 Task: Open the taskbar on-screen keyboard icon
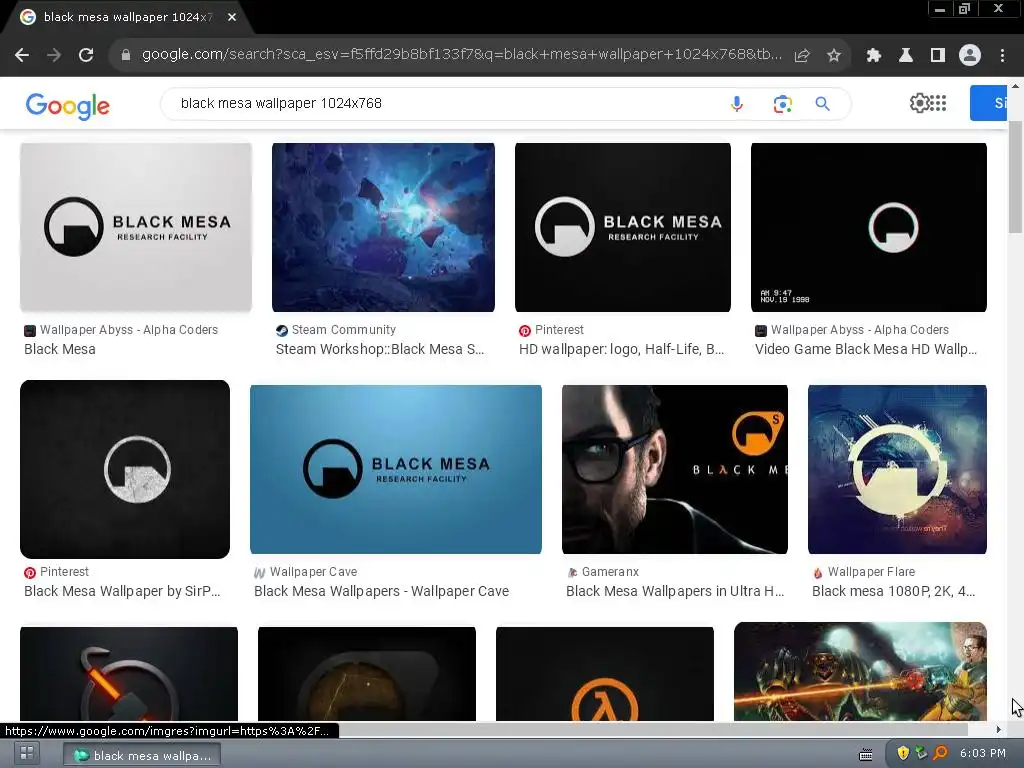click(865, 754)
